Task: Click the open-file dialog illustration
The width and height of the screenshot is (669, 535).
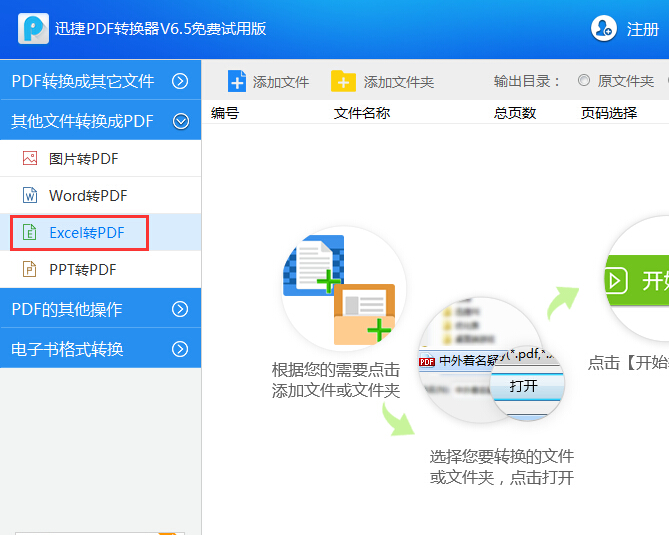Action: 491,360
